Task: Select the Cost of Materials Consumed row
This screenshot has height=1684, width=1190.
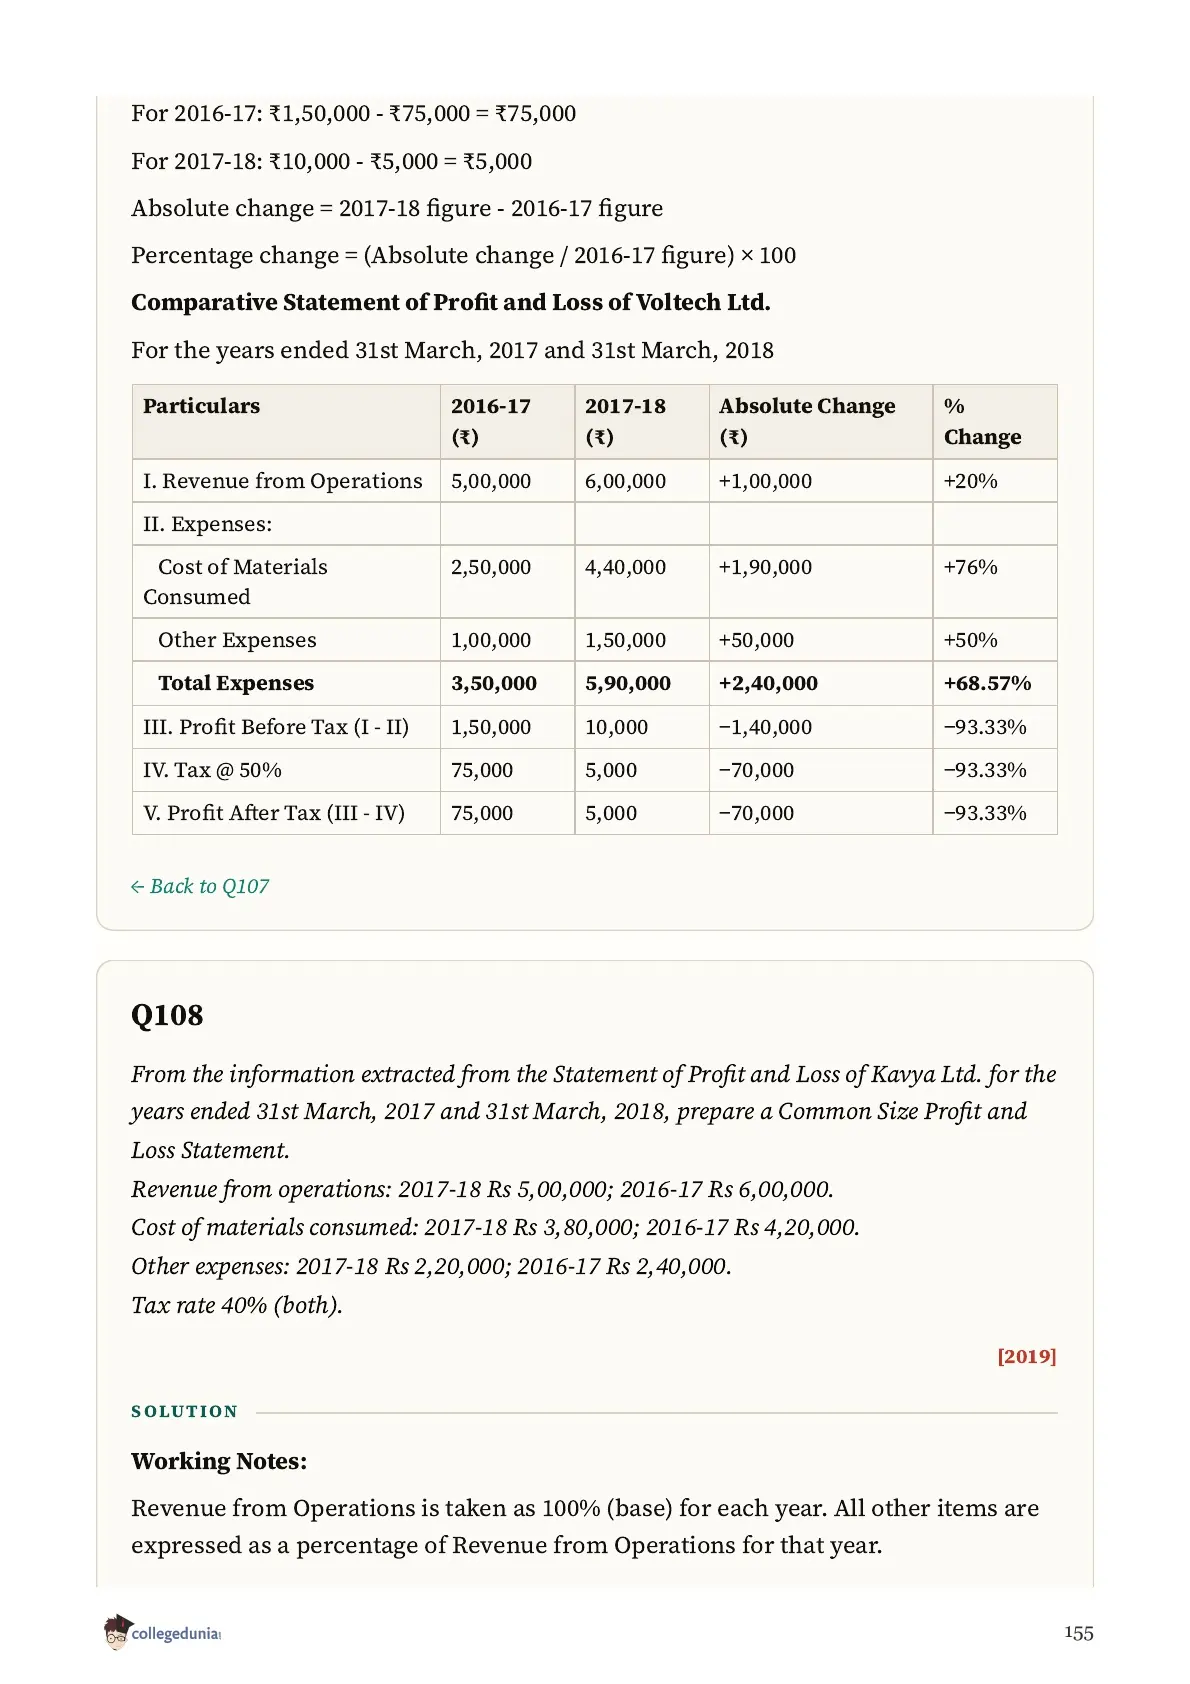Action: pos(594,581)
